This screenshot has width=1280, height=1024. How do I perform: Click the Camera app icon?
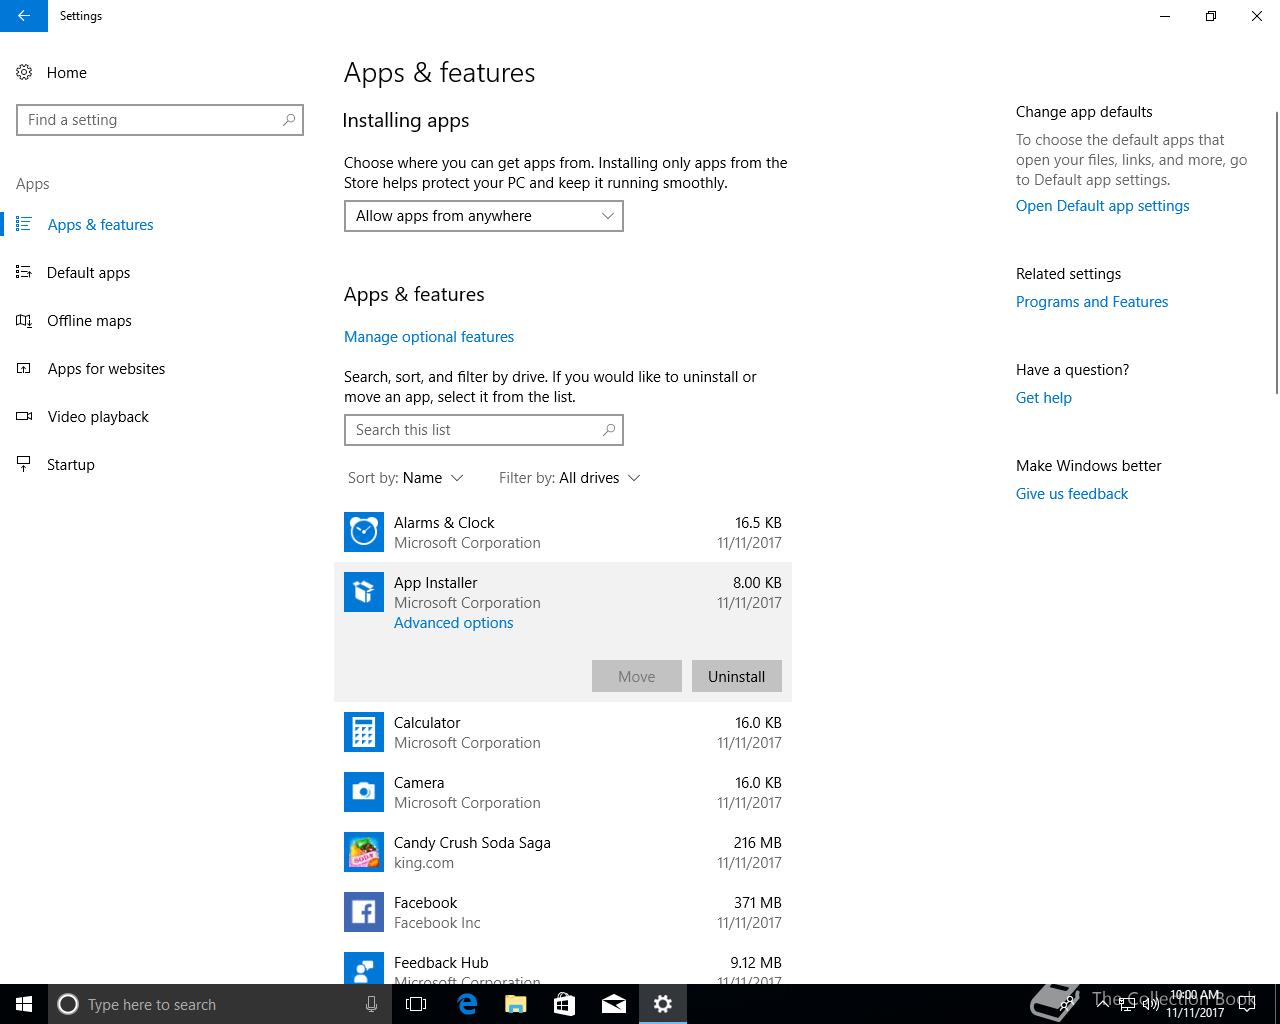tap(364, 792)
